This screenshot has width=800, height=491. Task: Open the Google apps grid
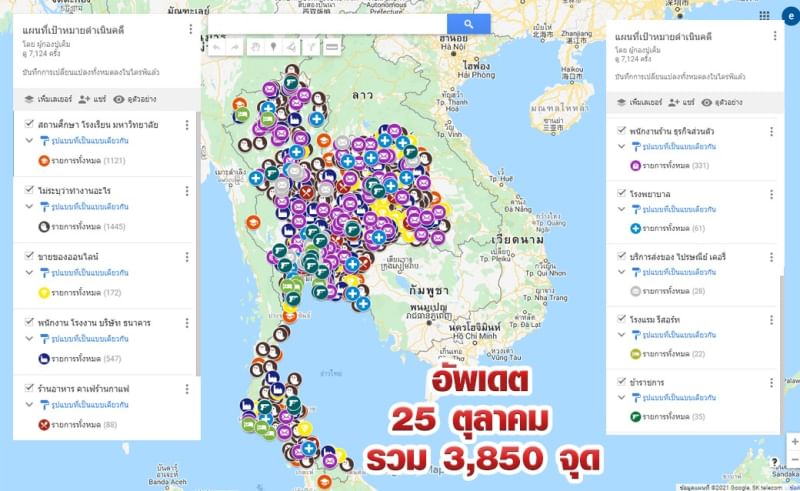(764, 15)
